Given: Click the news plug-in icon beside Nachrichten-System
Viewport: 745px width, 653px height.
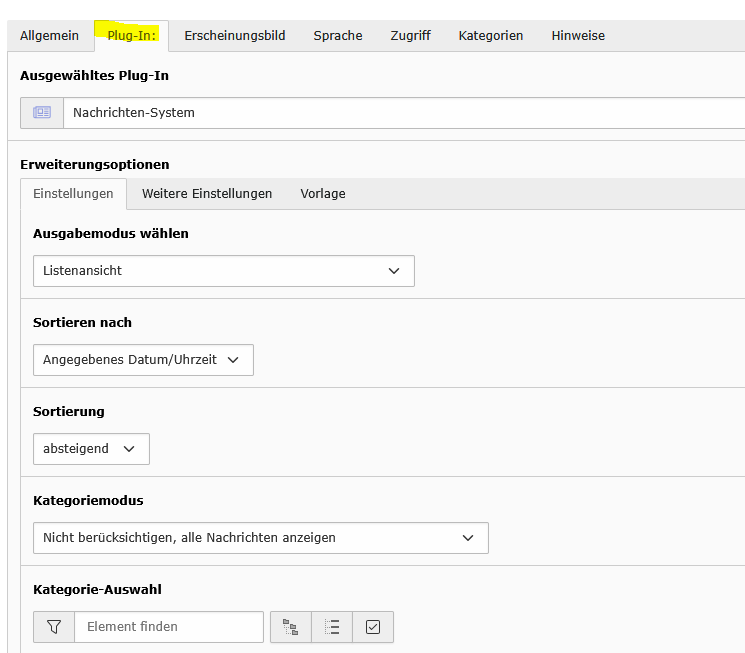Looking at the screenshot, I should (x=42, y=113).
